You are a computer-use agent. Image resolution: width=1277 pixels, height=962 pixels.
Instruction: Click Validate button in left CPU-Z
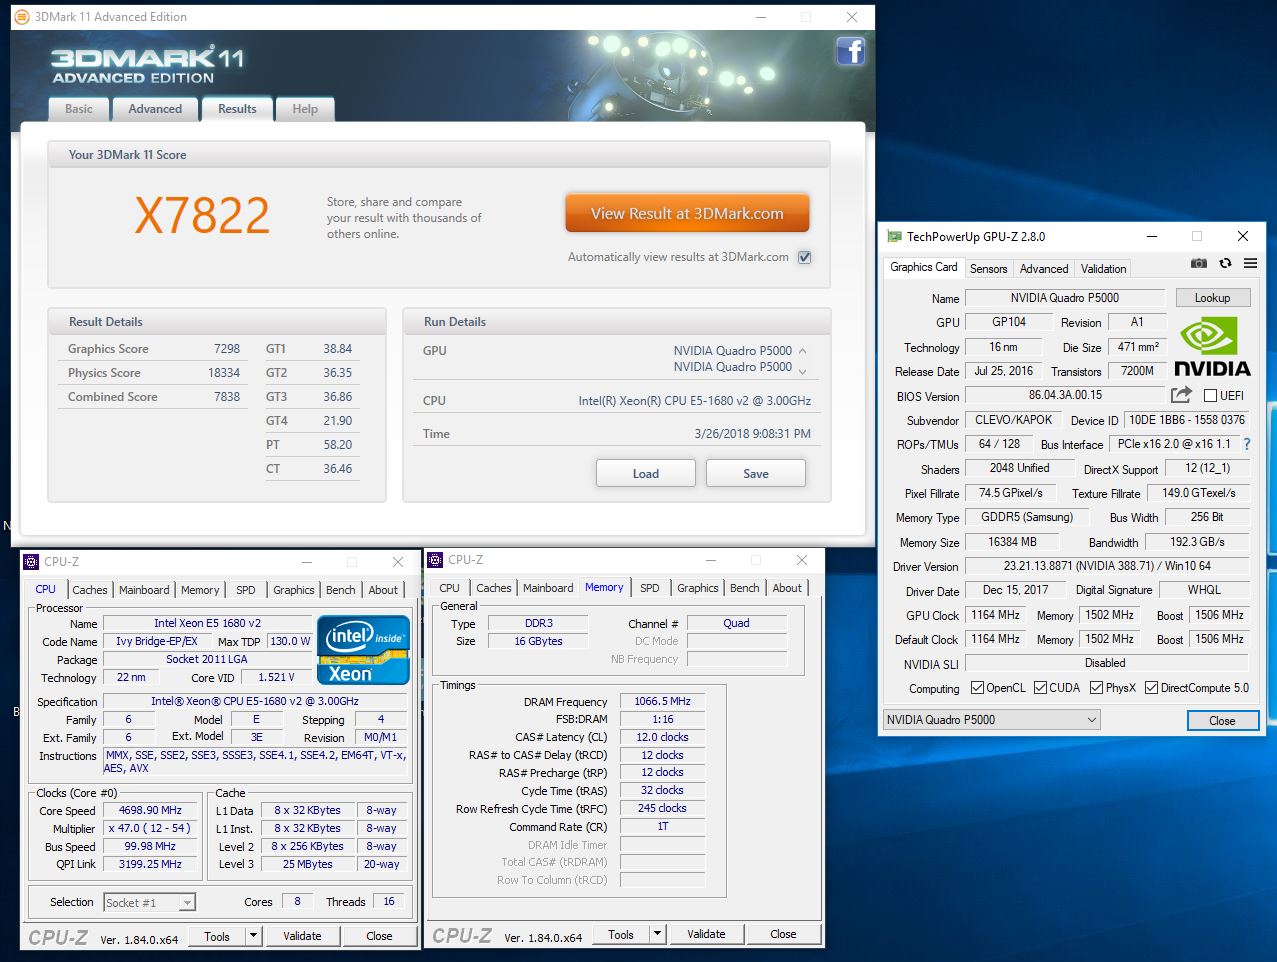302,937
